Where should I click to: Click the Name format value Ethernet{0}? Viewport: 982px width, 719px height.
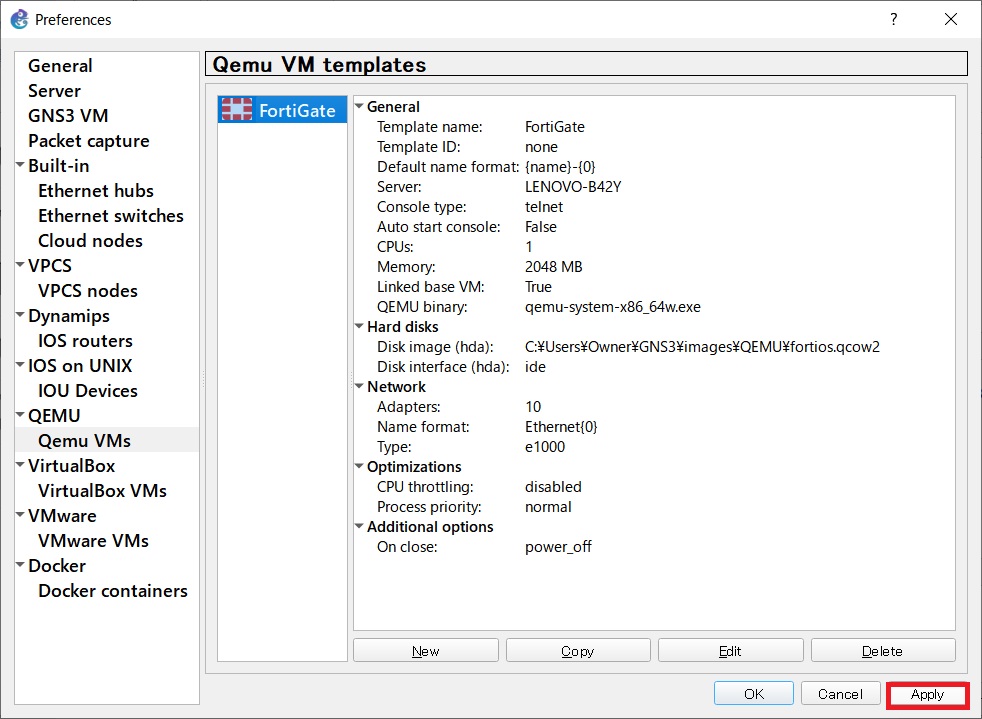tap(561, 427)
